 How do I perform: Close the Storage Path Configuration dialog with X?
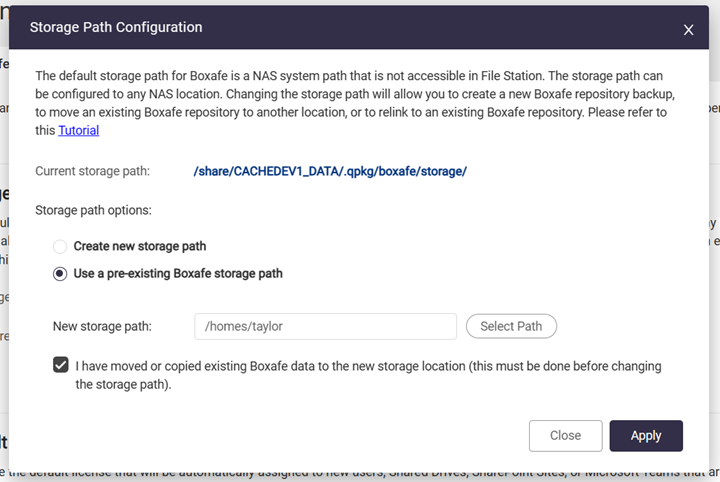[688, 30]
